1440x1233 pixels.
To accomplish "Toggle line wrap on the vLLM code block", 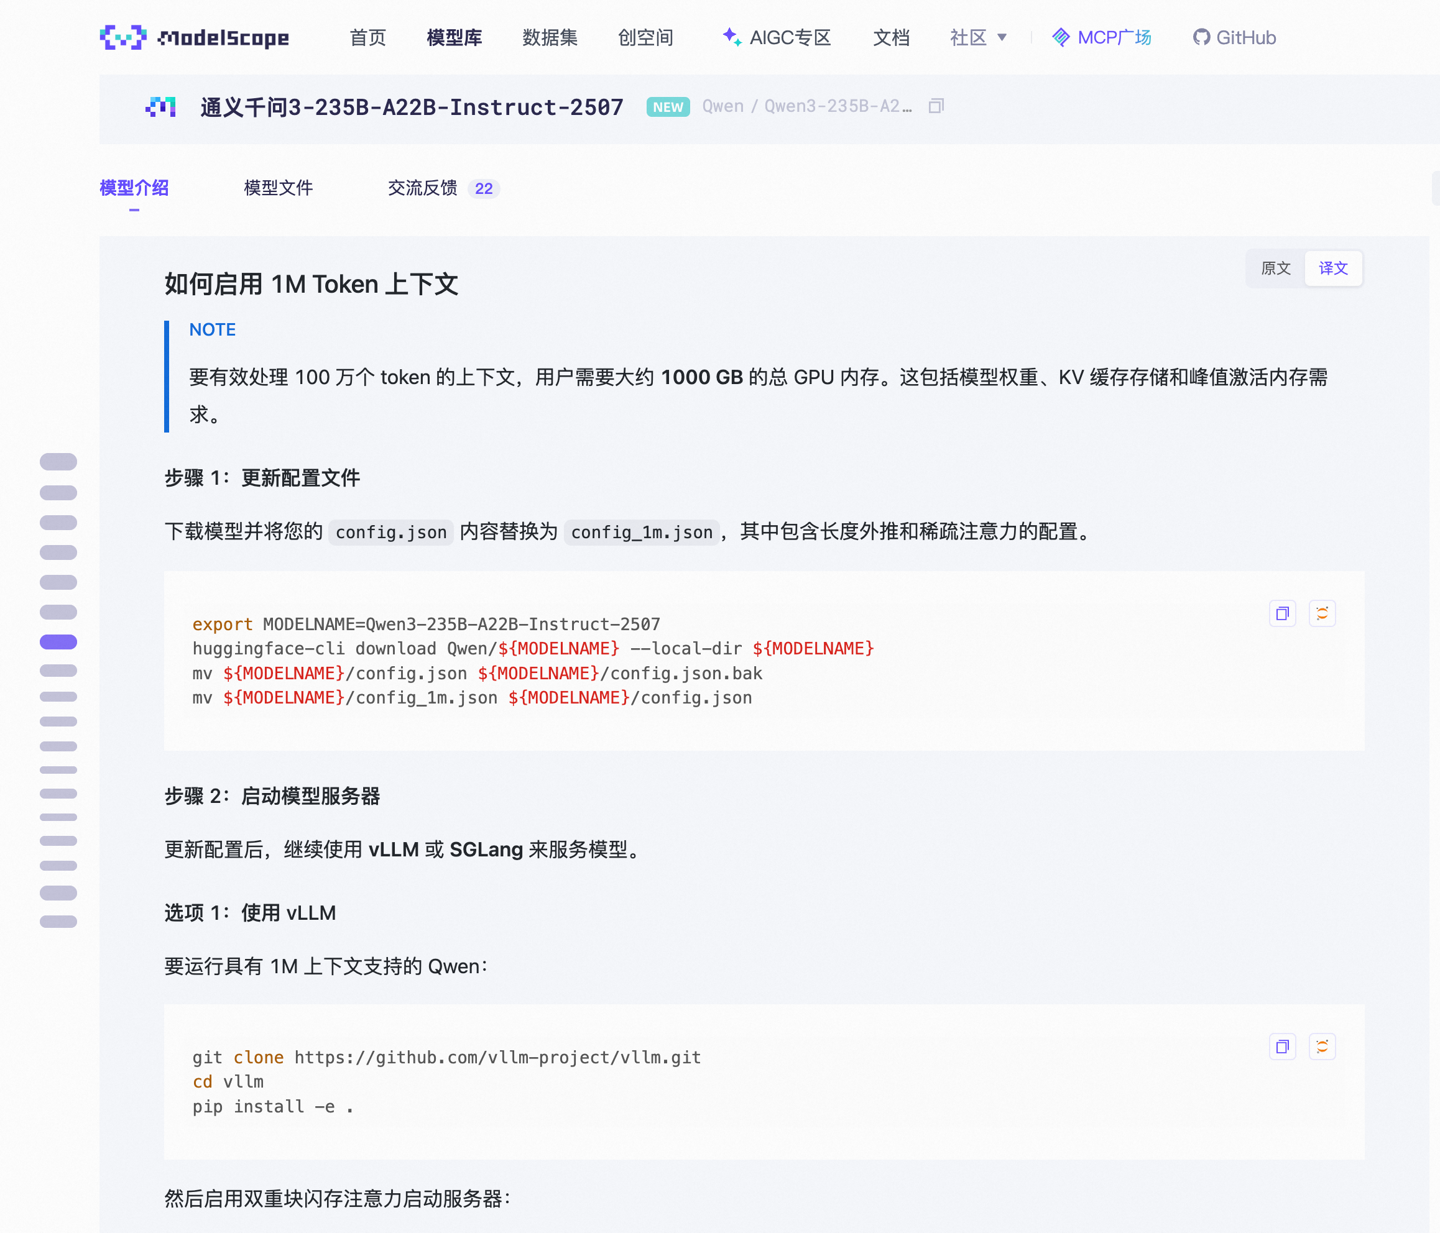I will (1322, 1046).
